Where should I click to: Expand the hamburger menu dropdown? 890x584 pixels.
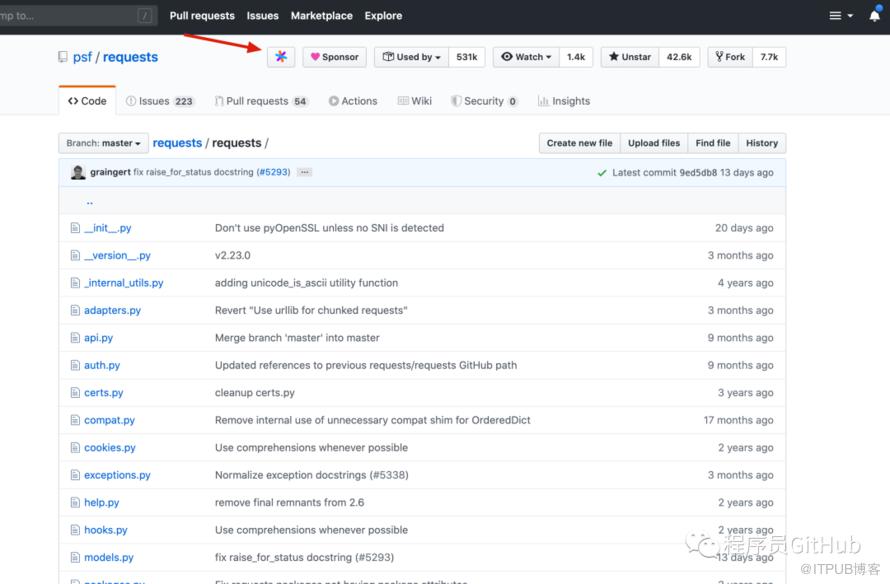pos(841,16)
